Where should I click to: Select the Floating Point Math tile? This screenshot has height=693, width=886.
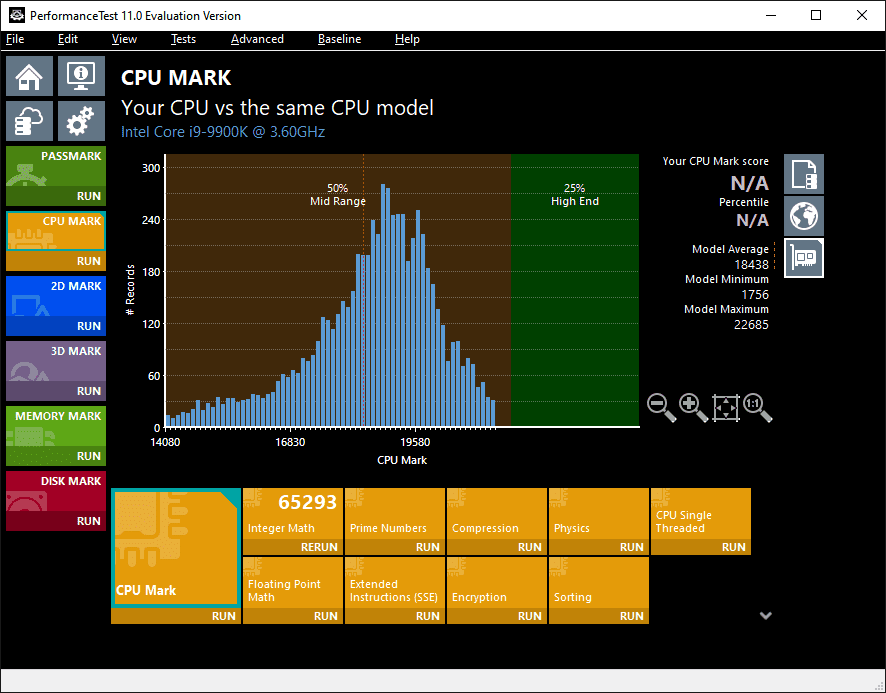[293, 583]
